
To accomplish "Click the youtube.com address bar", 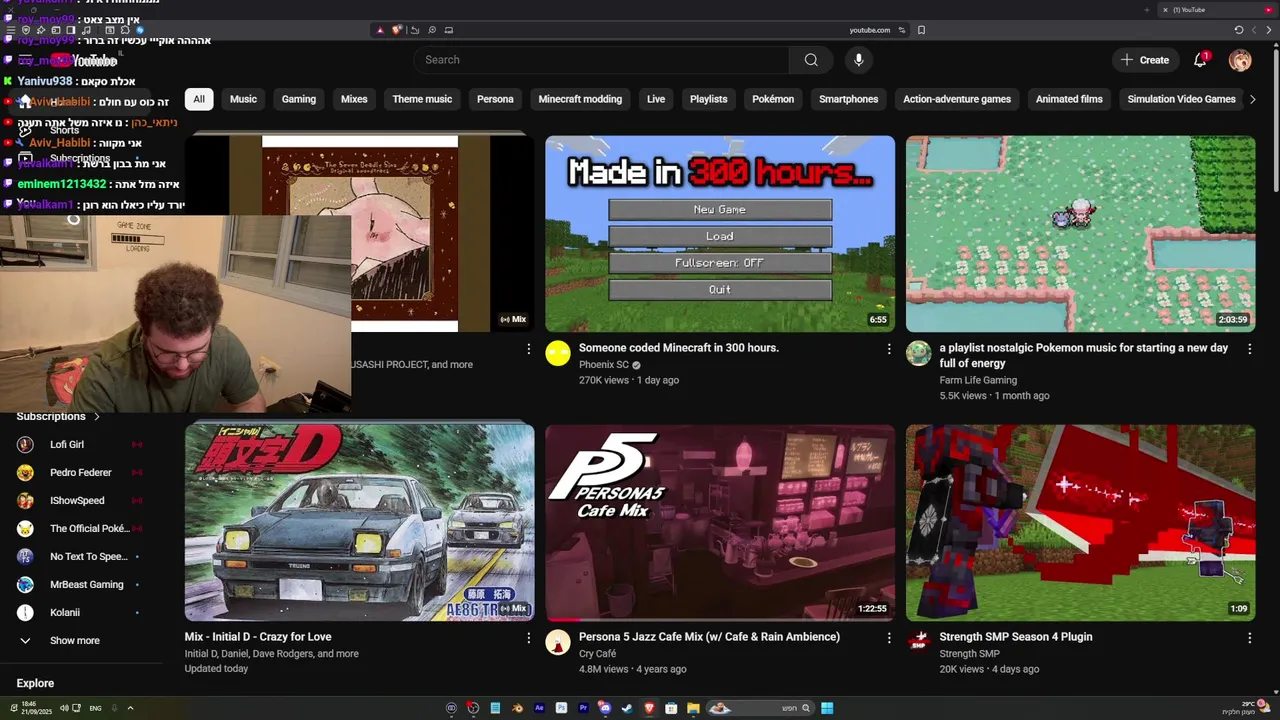I will coord(870,30).
